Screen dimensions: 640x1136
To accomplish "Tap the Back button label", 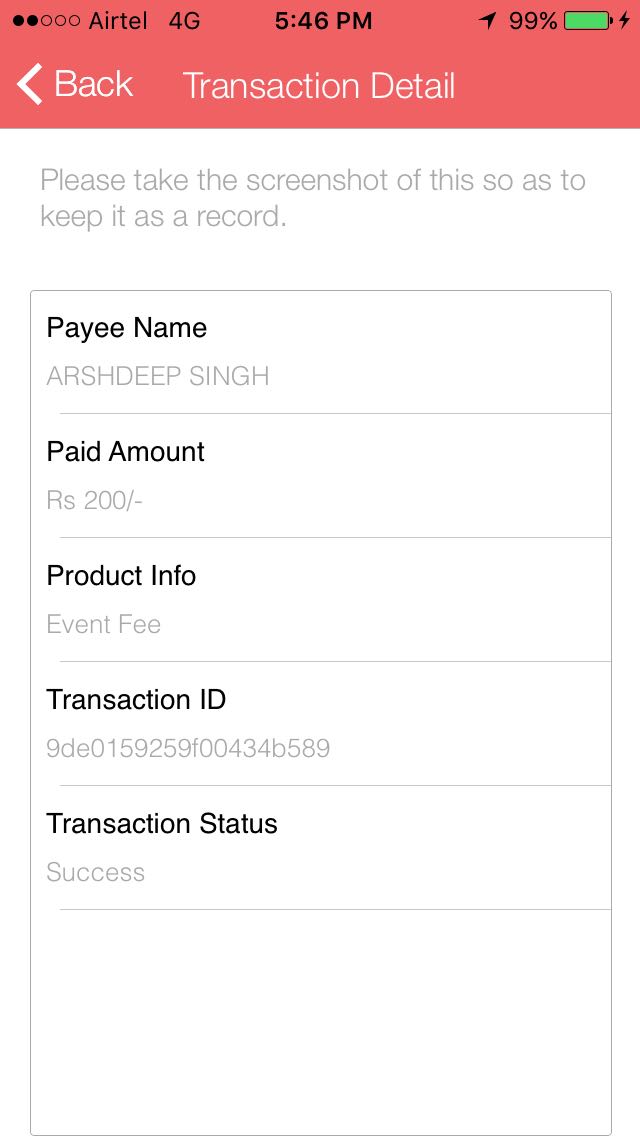I will (x=93, y=85).
